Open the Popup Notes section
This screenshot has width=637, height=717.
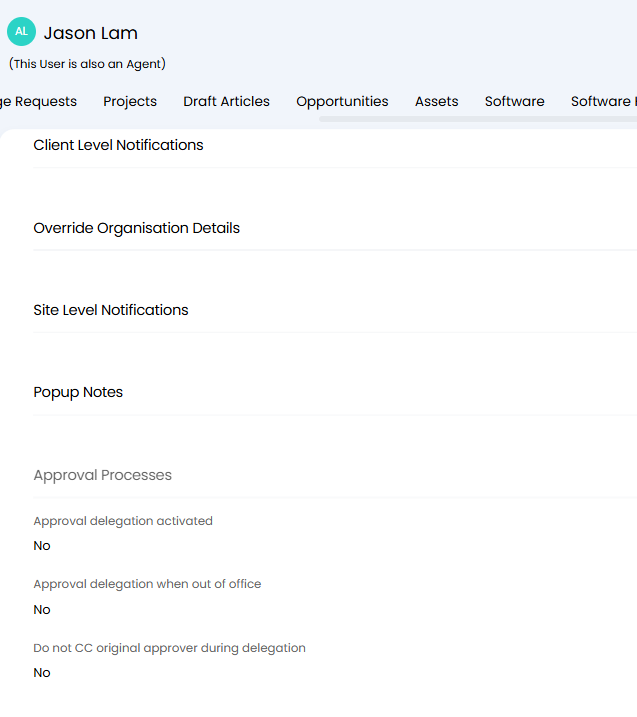click(78, 392)
